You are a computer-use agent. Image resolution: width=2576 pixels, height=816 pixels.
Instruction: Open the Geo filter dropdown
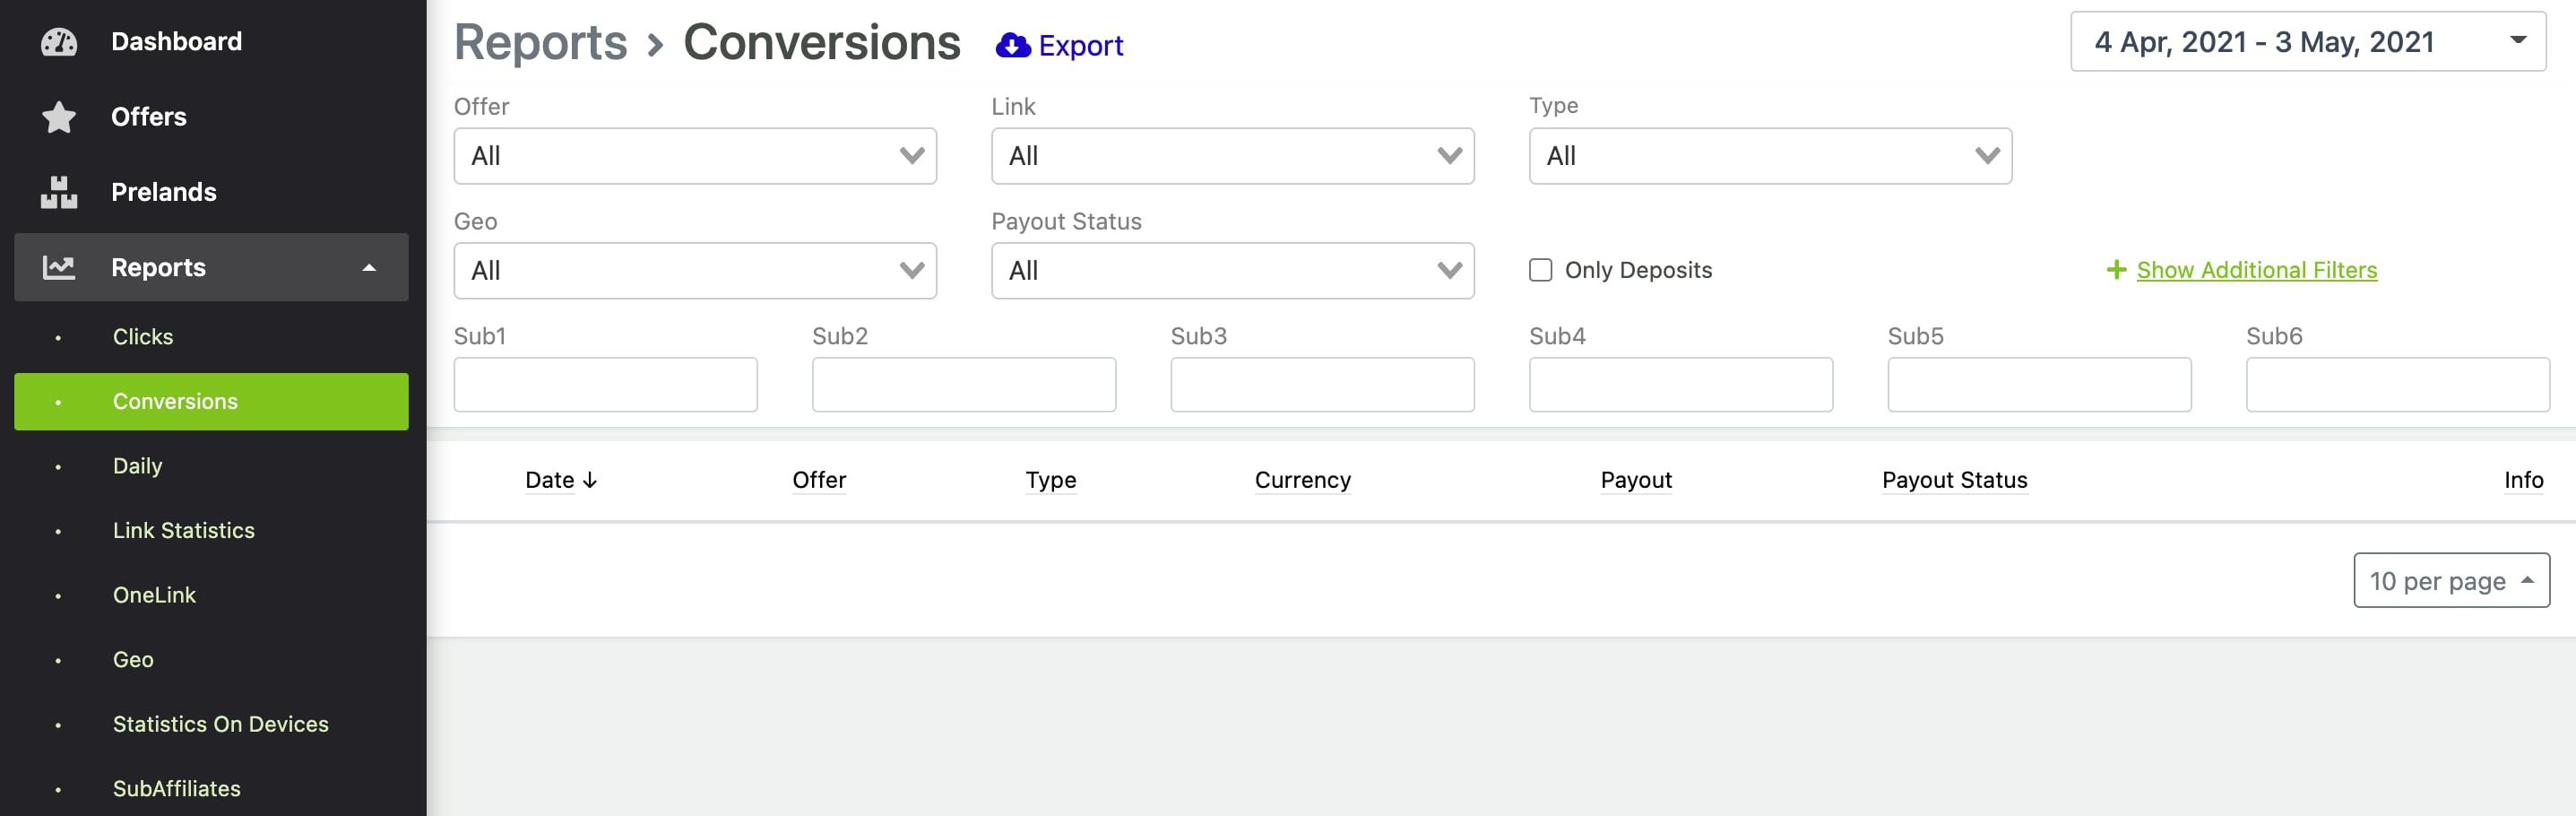(x=695, y=271)
